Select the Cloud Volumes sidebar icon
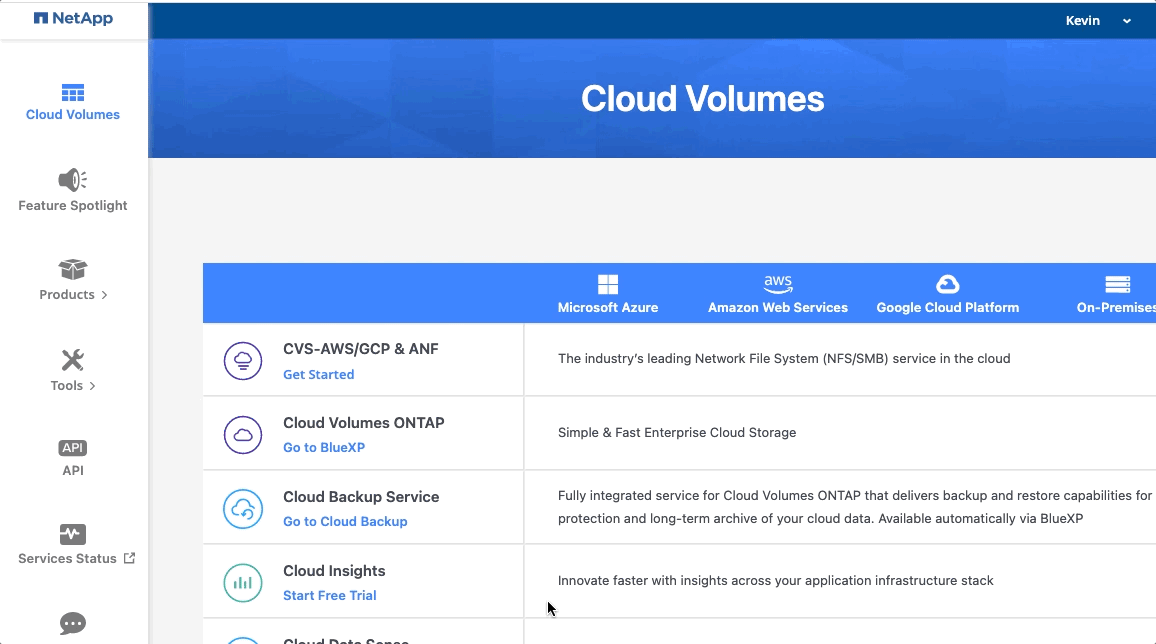 (x=72, y=93)
